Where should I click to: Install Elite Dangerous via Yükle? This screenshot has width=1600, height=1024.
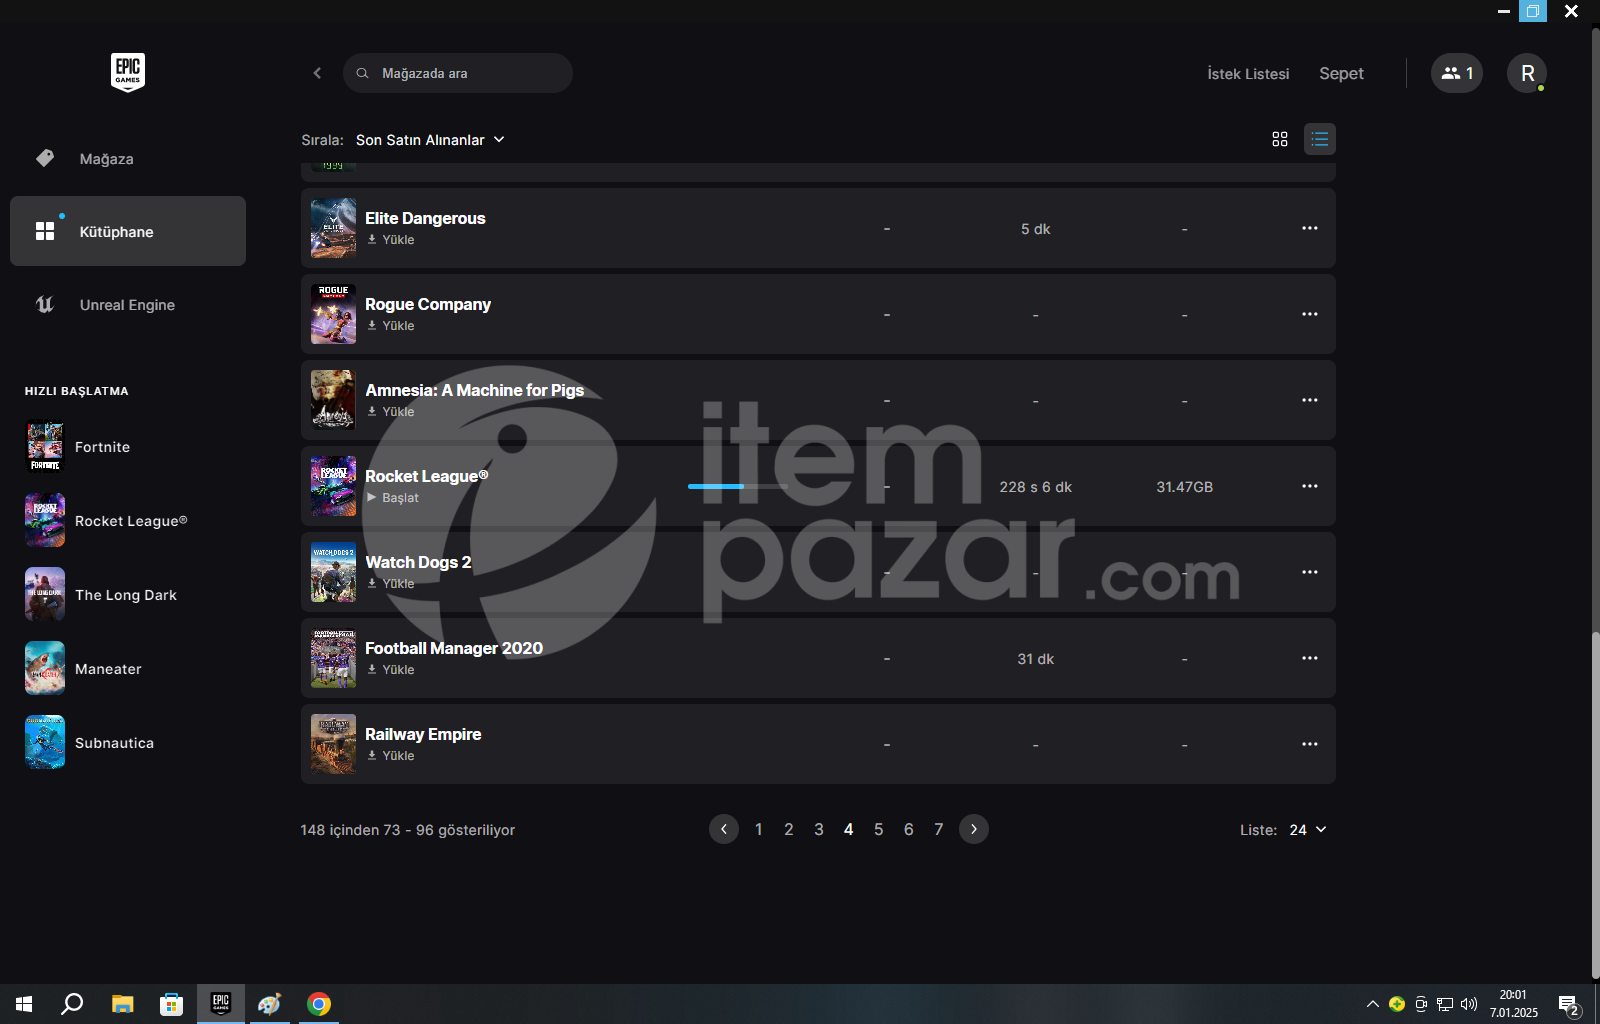click(390, 240)
